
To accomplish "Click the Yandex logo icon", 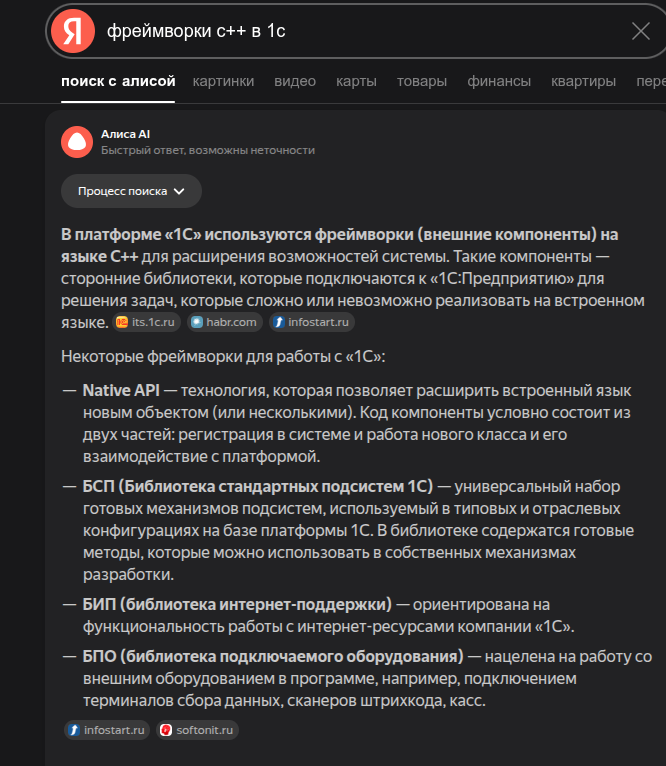I will 73,31.
